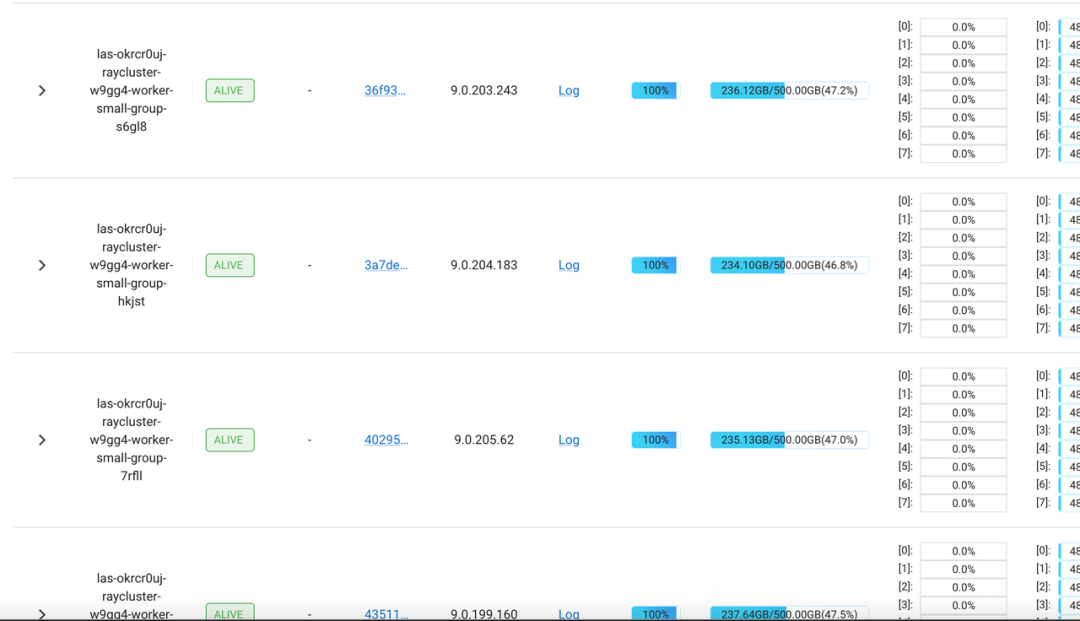Screen dimensions: 1080x621
Task: Click 100% CPU bar for node 9.0.204.183
Action: coord(656,265)
